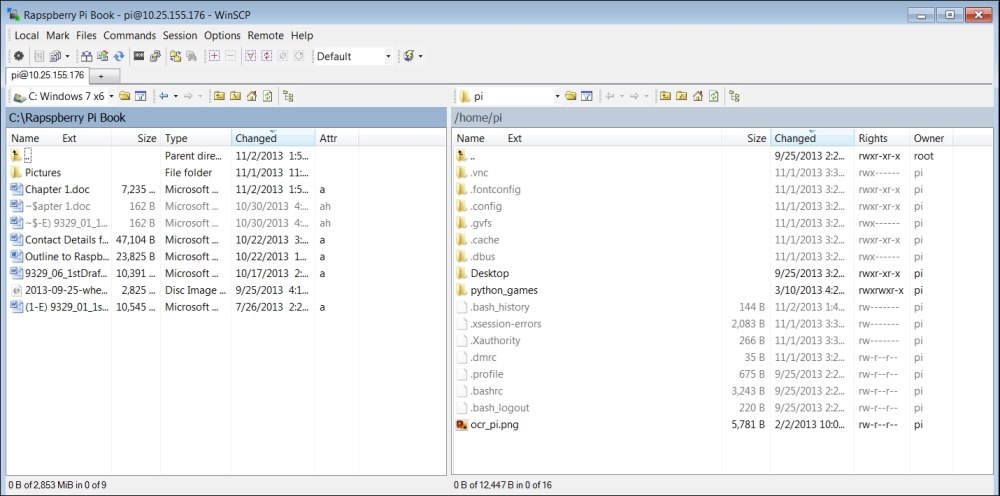Image resolution: width=1000 pixels, height=496 pixels.
Task: Open the Session menu
Action: (x=180, y=36)
